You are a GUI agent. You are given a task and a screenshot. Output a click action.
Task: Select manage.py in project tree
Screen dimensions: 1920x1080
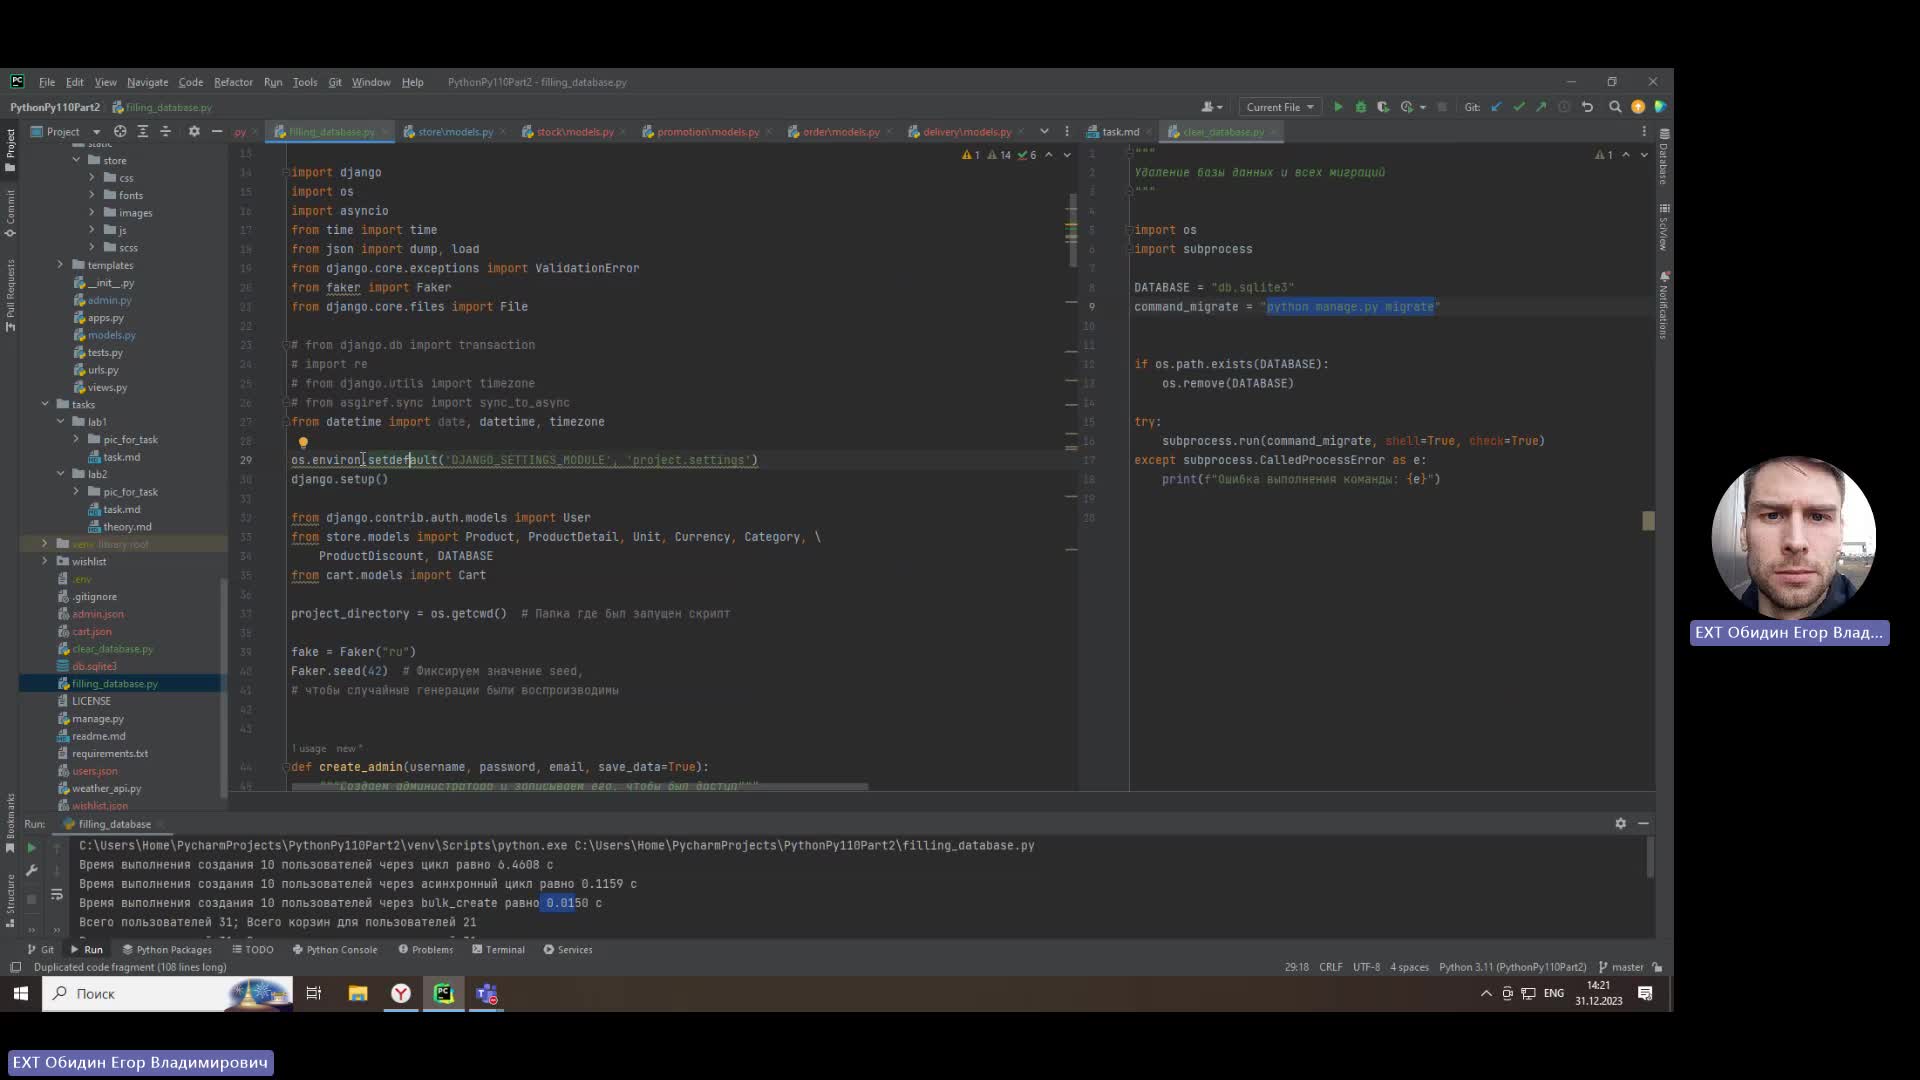pyautogui.click(x=98, y=719)
